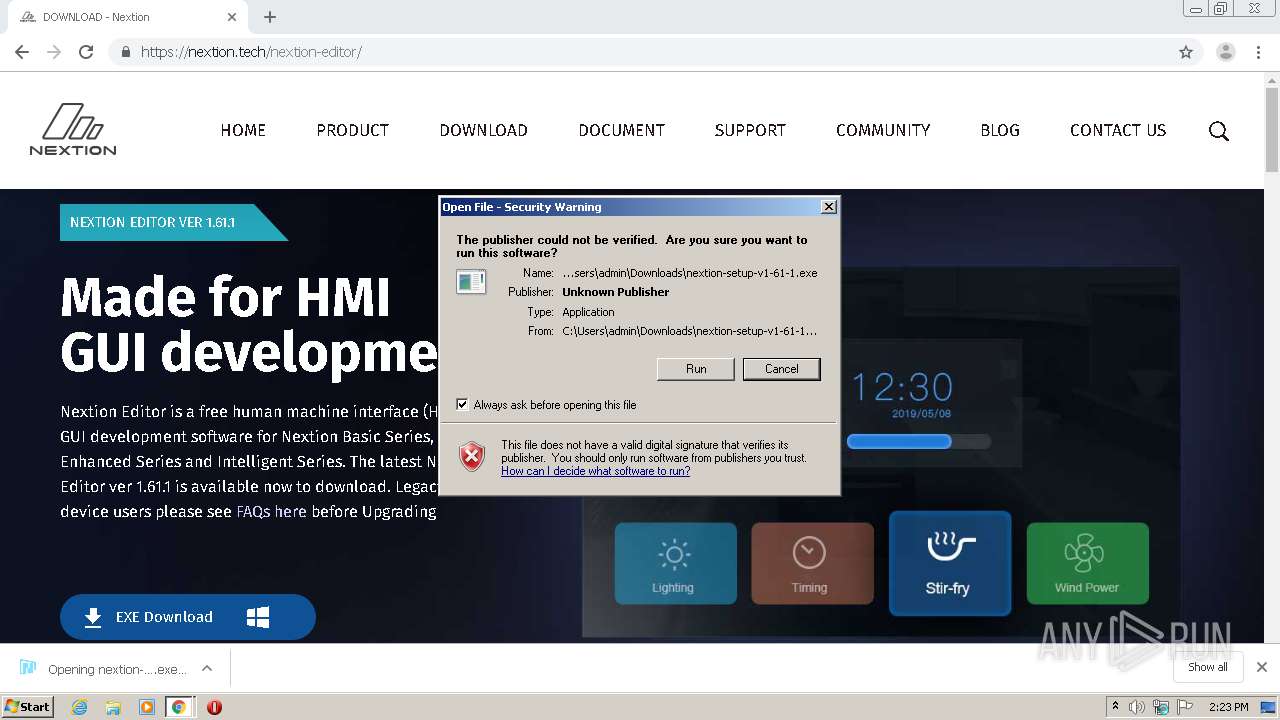Uncheck Always ask before opening this file
Viewport: 1280px width, 720px height.
tap(462, 405)
